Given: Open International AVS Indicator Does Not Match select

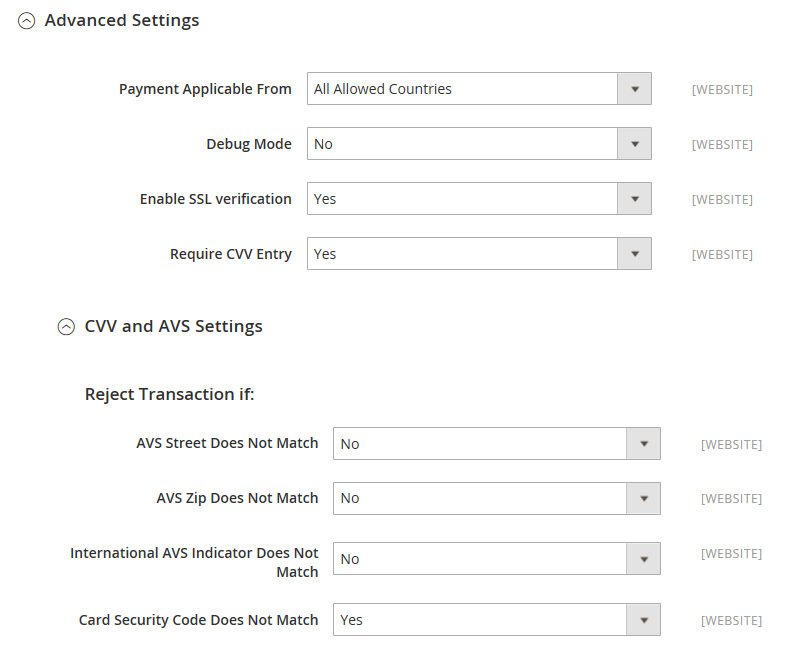Looking at the screenshot, I should (497, 559).
